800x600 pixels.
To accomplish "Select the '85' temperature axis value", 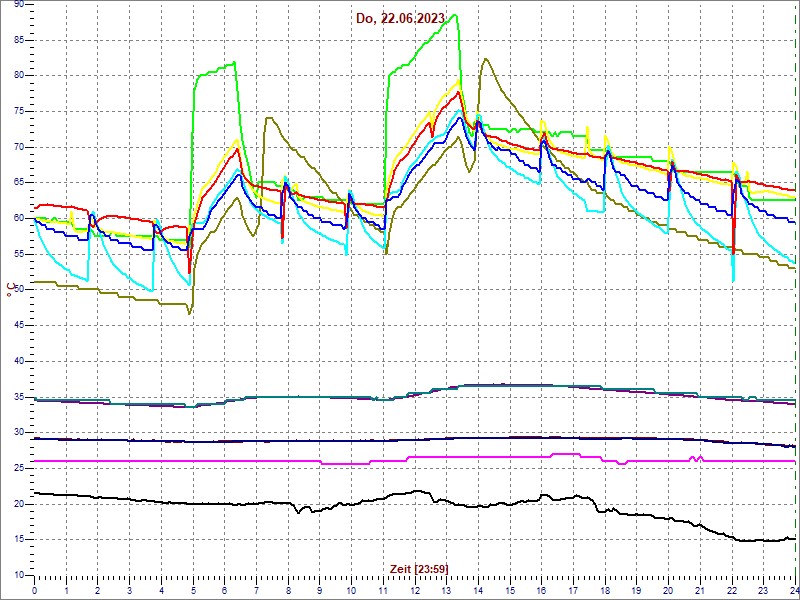I will click(20, 40).
